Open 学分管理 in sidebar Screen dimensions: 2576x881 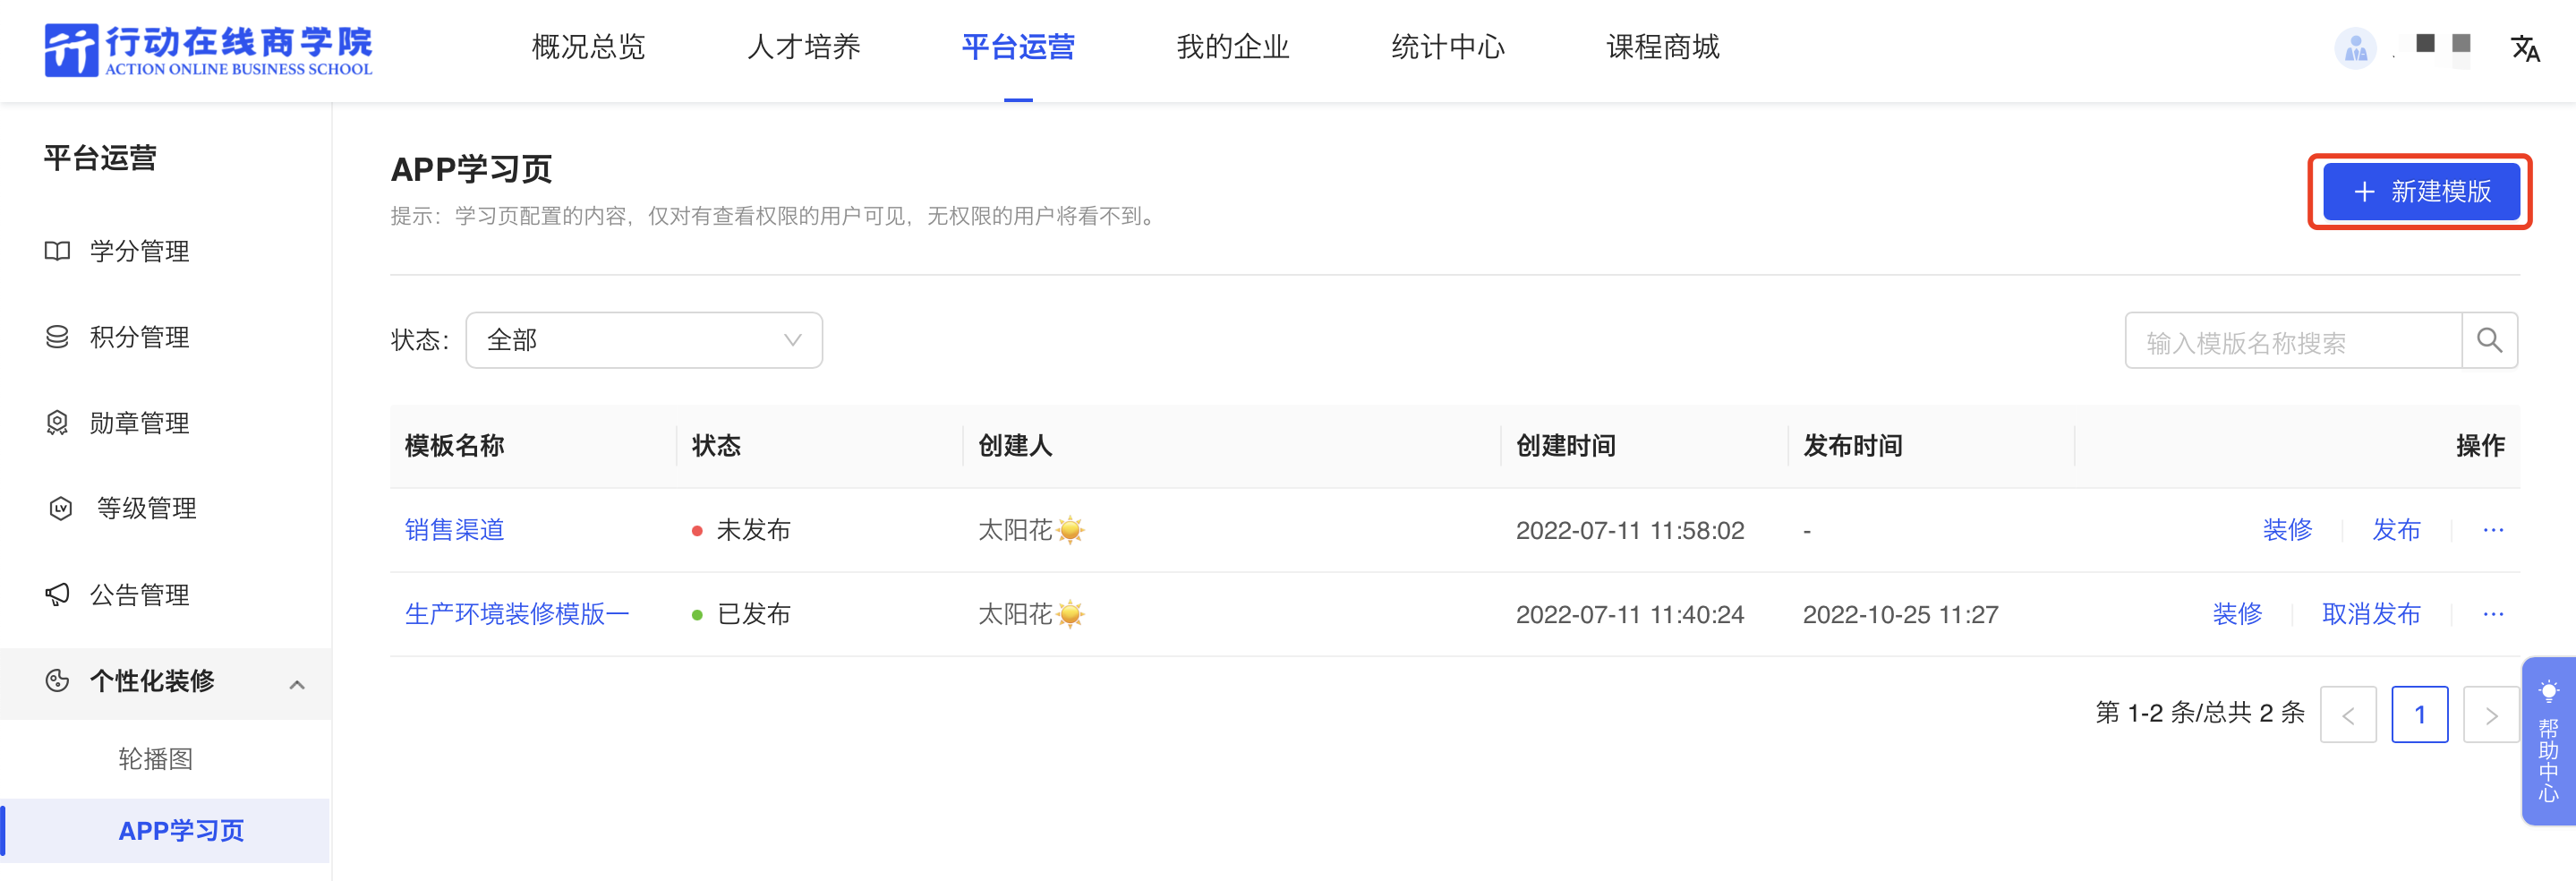(139, 251)
